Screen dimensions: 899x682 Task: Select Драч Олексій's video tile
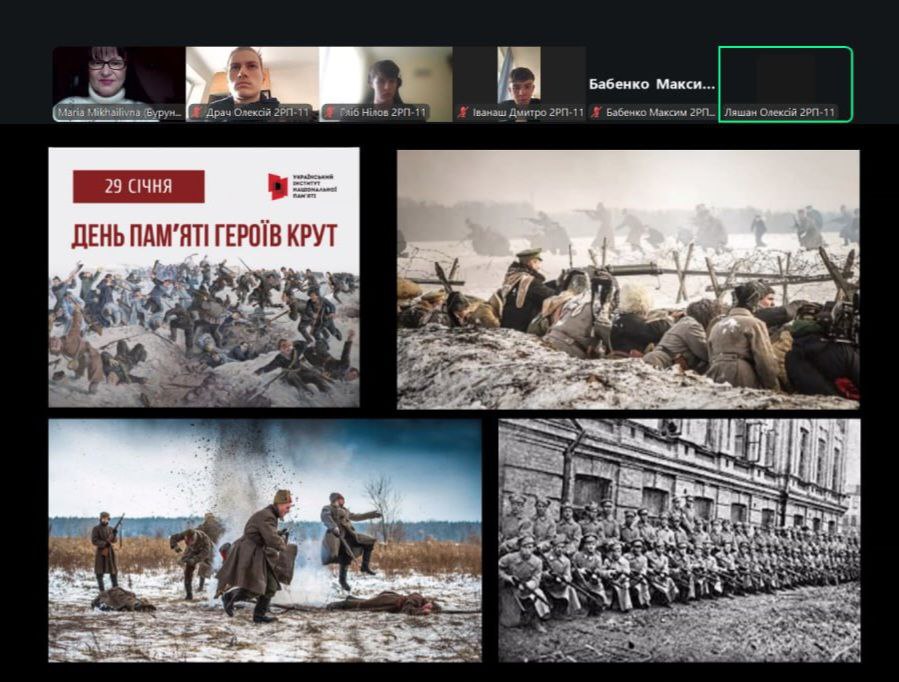[x=251, y=76]
